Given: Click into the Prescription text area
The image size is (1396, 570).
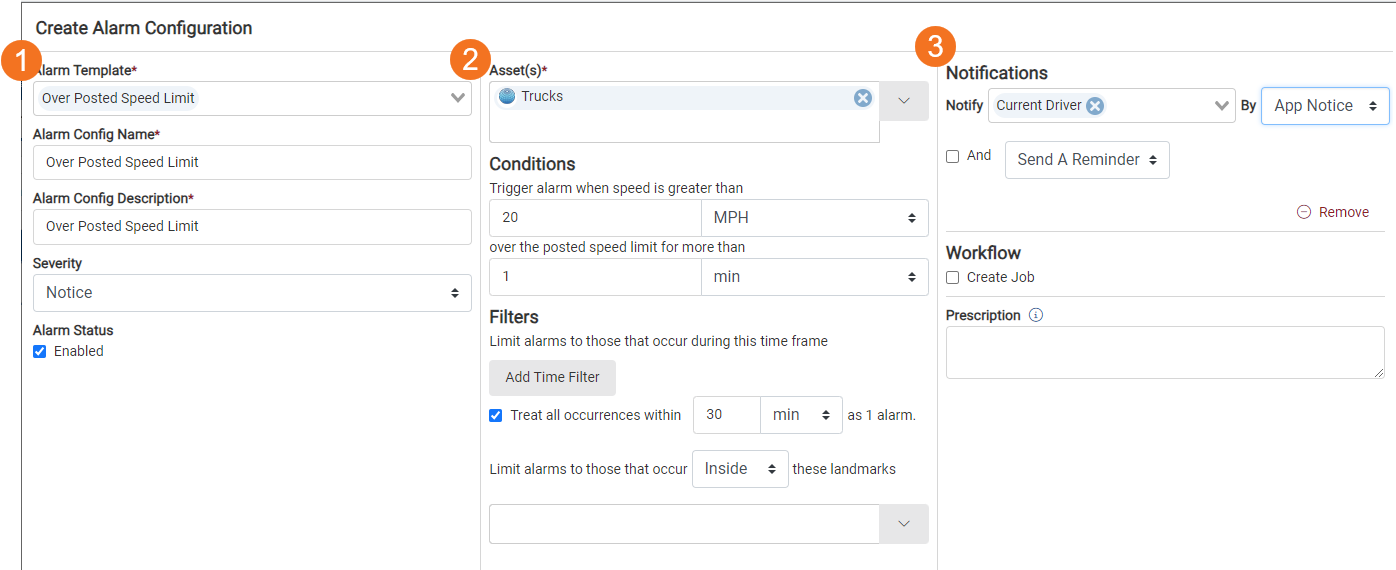Looking at the screenshot, I should click(1165, 352).
